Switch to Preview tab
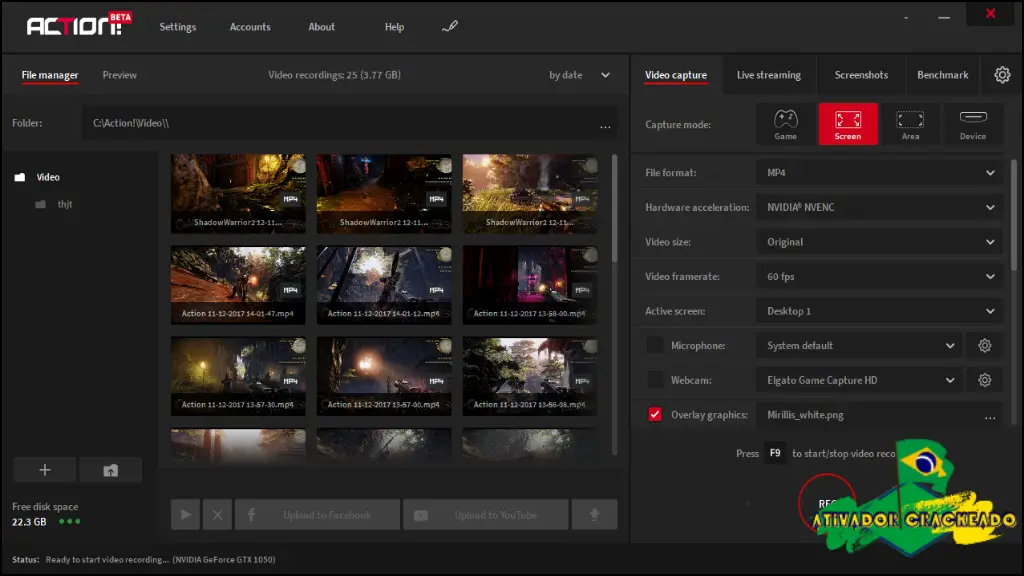This screenshot has height=576, width=1024. [x=120, y=75]
